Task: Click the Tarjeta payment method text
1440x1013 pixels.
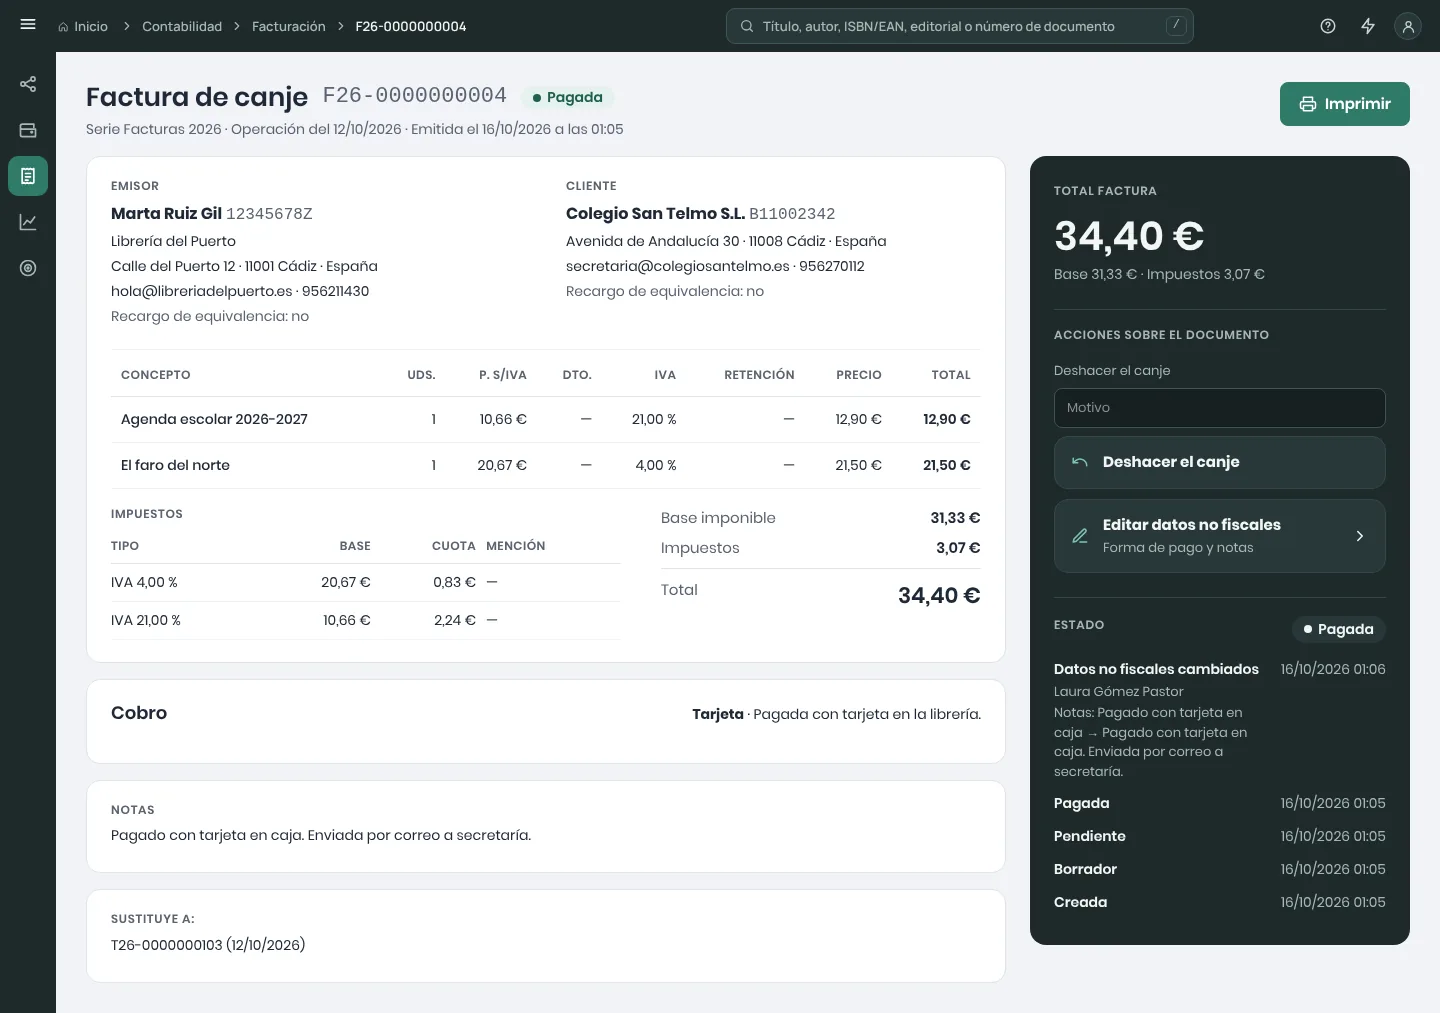Action: (718, 714)
